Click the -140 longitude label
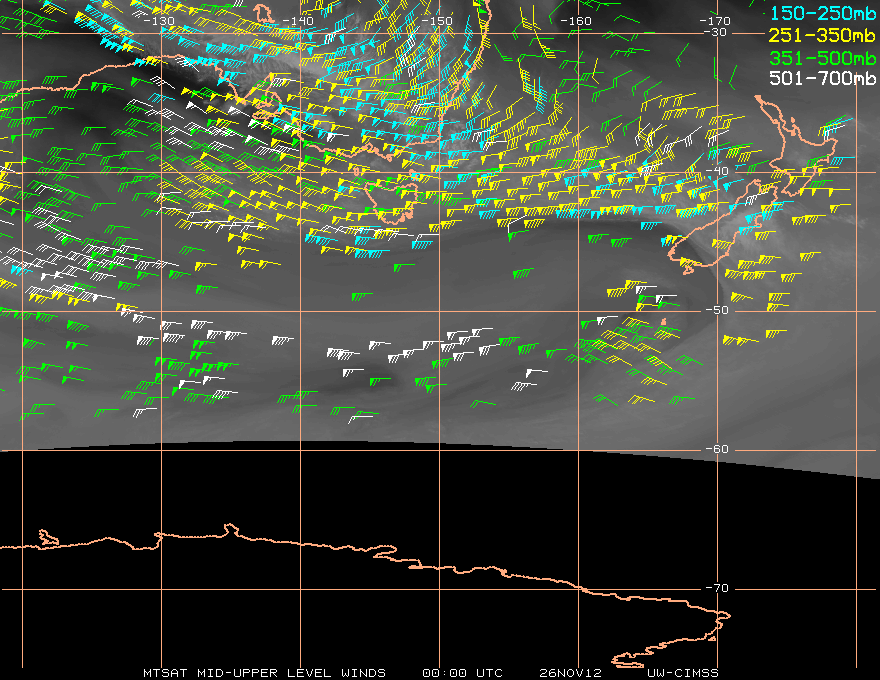 tap(298, 21)
